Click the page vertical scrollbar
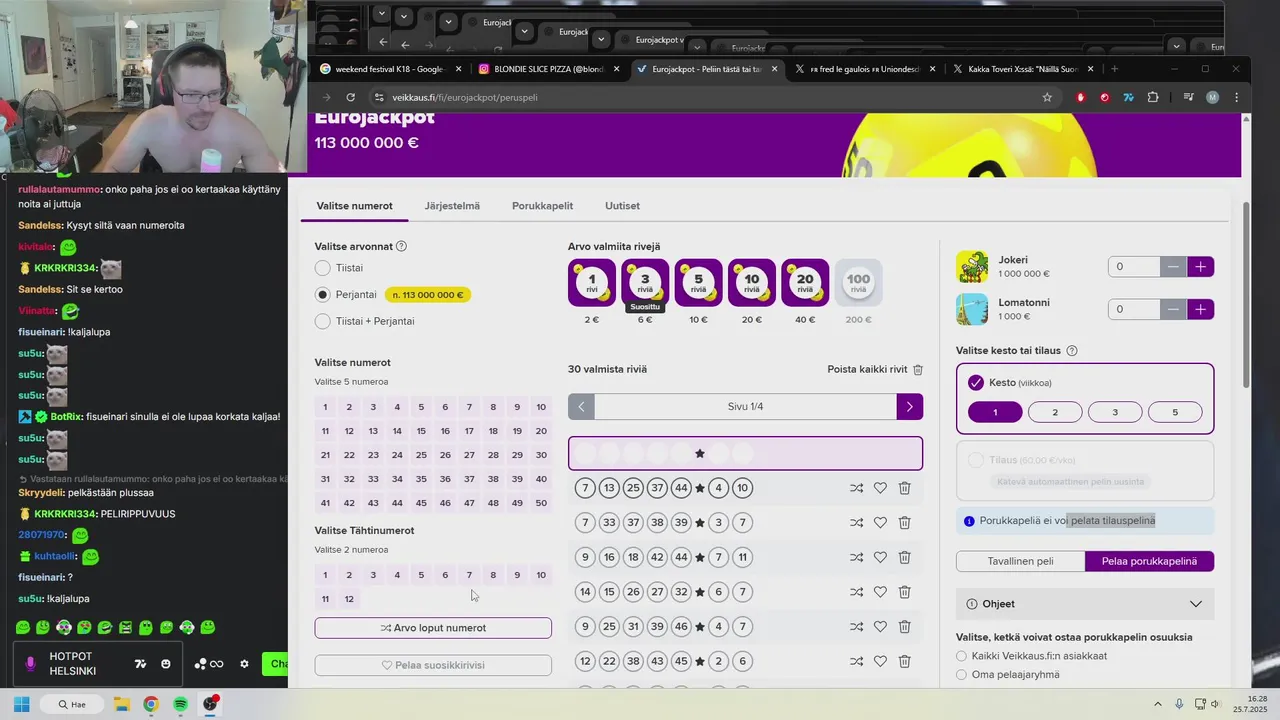 tap(1245, 295)
